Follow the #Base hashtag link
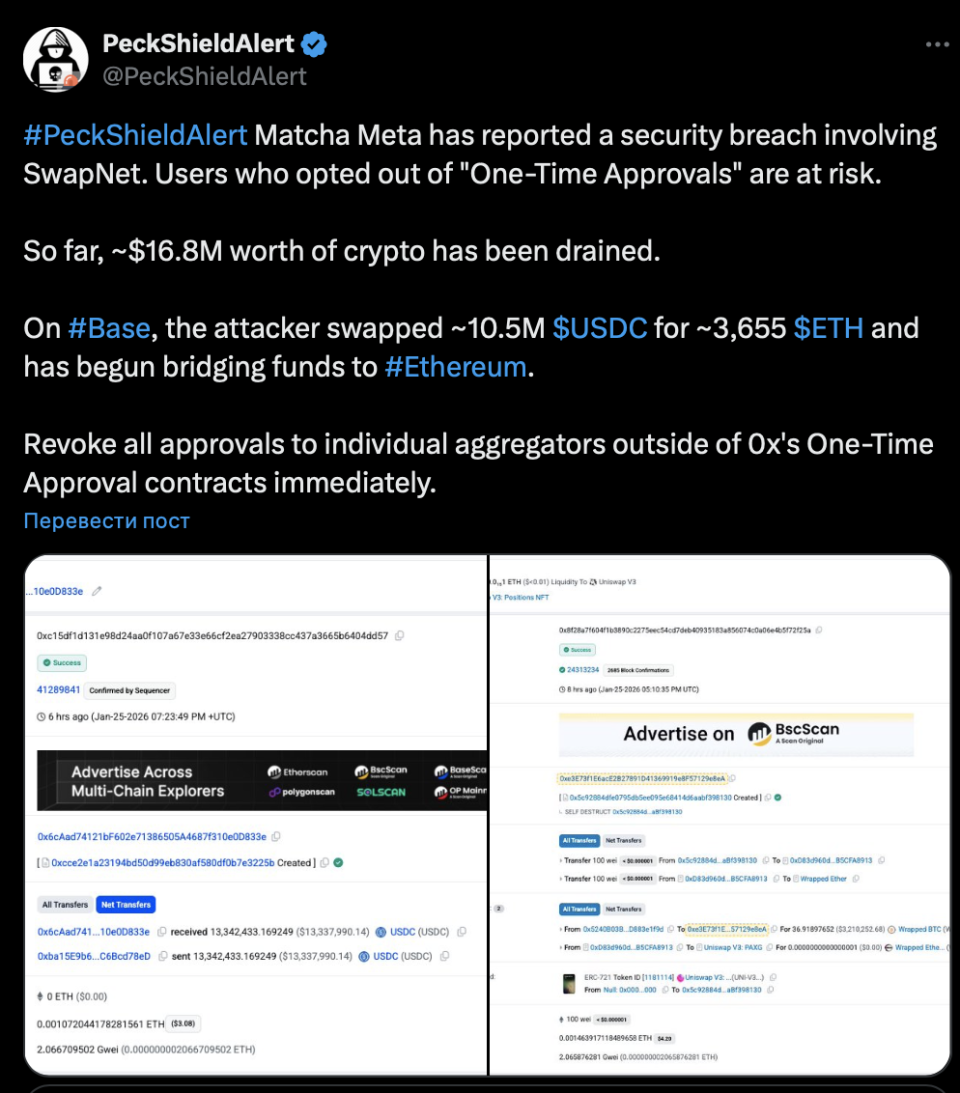Image resolution: width=960 pixels, height=1093 pixels. 108,328
